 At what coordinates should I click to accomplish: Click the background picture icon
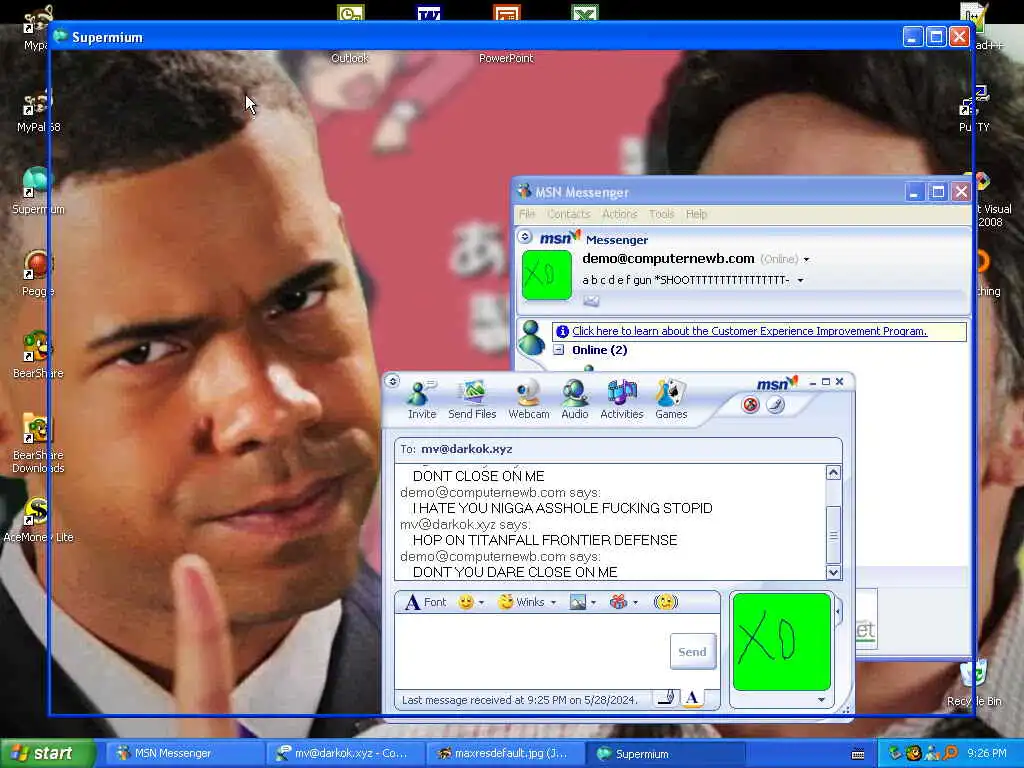tap(578, 602)
